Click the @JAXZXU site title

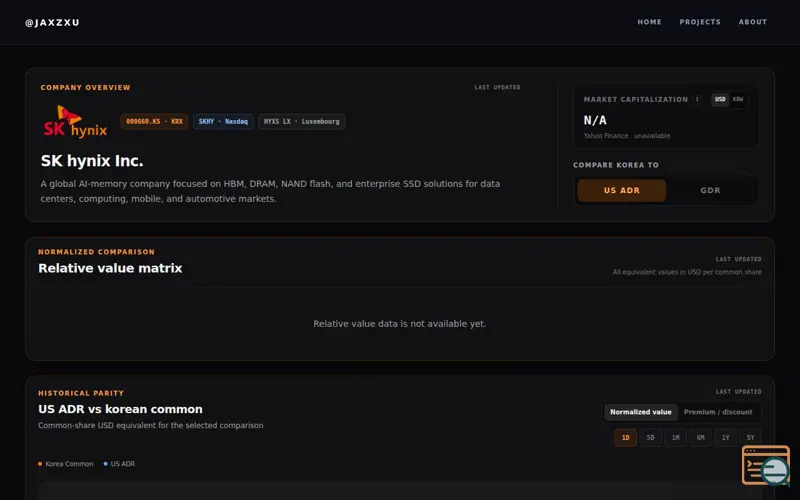pos(52,22)
